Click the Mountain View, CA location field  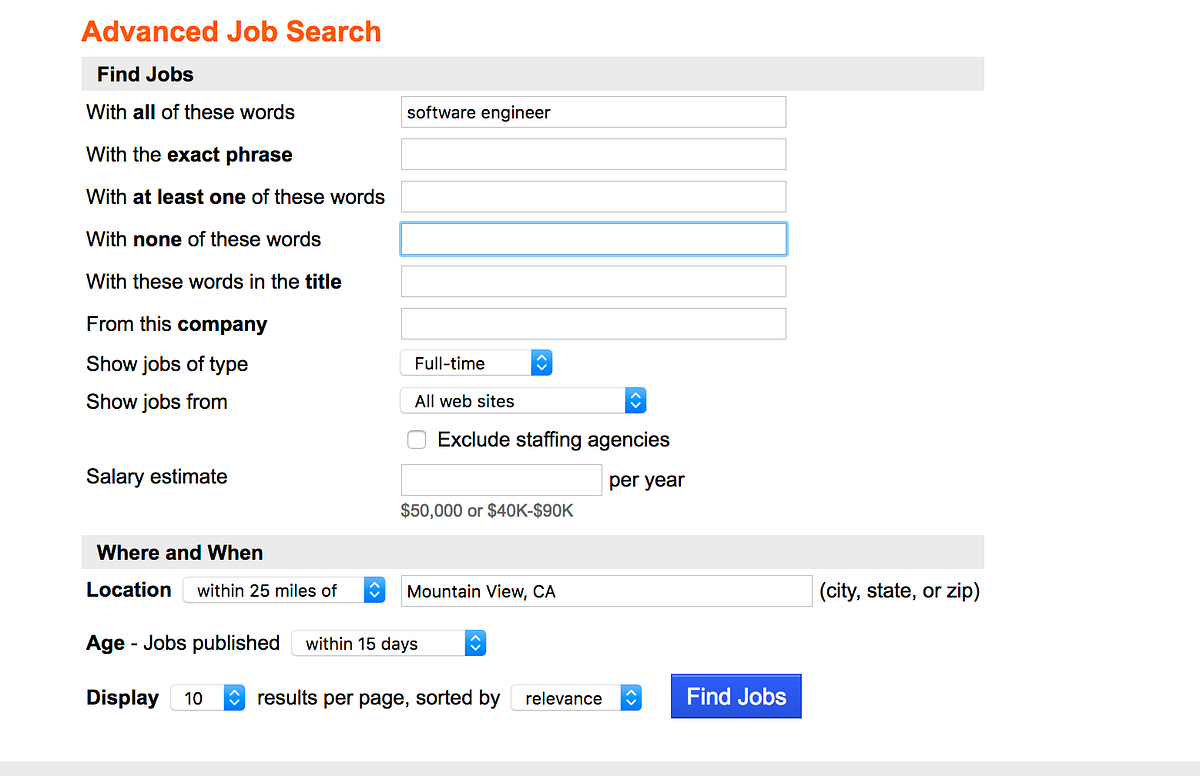(606, 591)
